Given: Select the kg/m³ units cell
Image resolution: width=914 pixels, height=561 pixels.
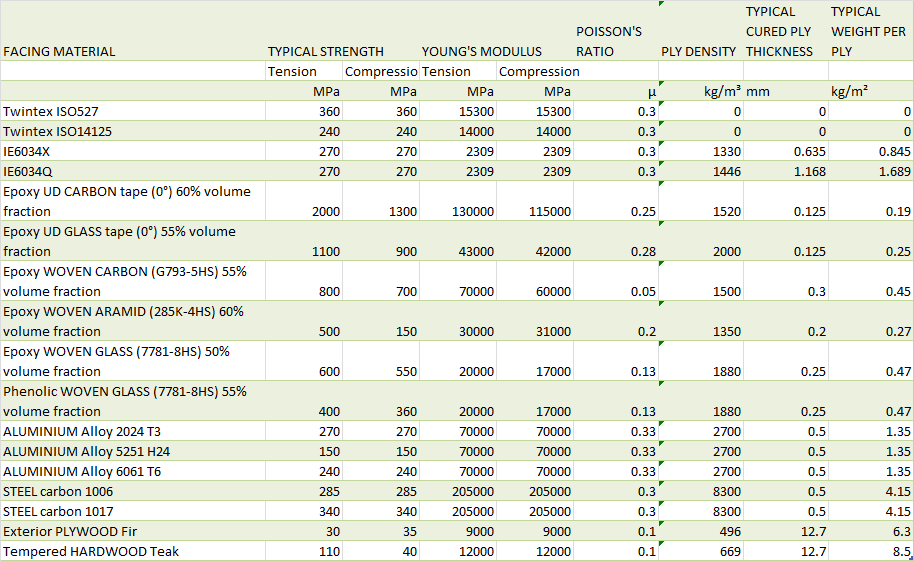Looking at the screenshot, I should click(701, 91).
